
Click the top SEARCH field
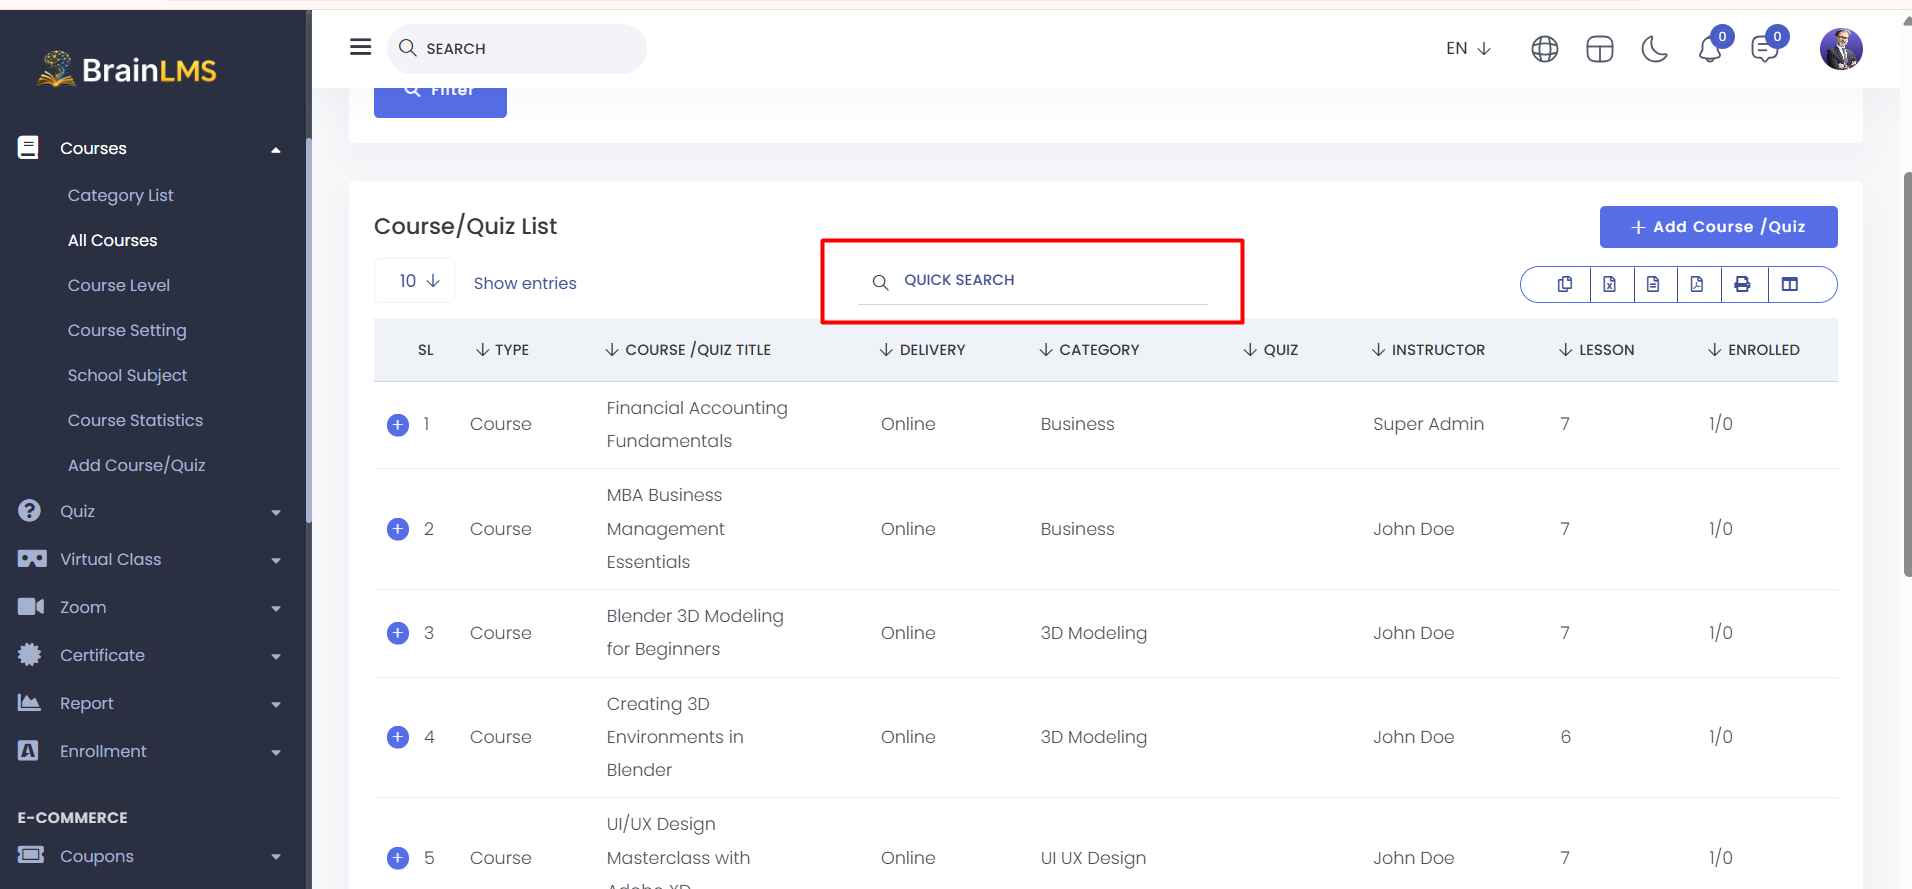[517, 48]
